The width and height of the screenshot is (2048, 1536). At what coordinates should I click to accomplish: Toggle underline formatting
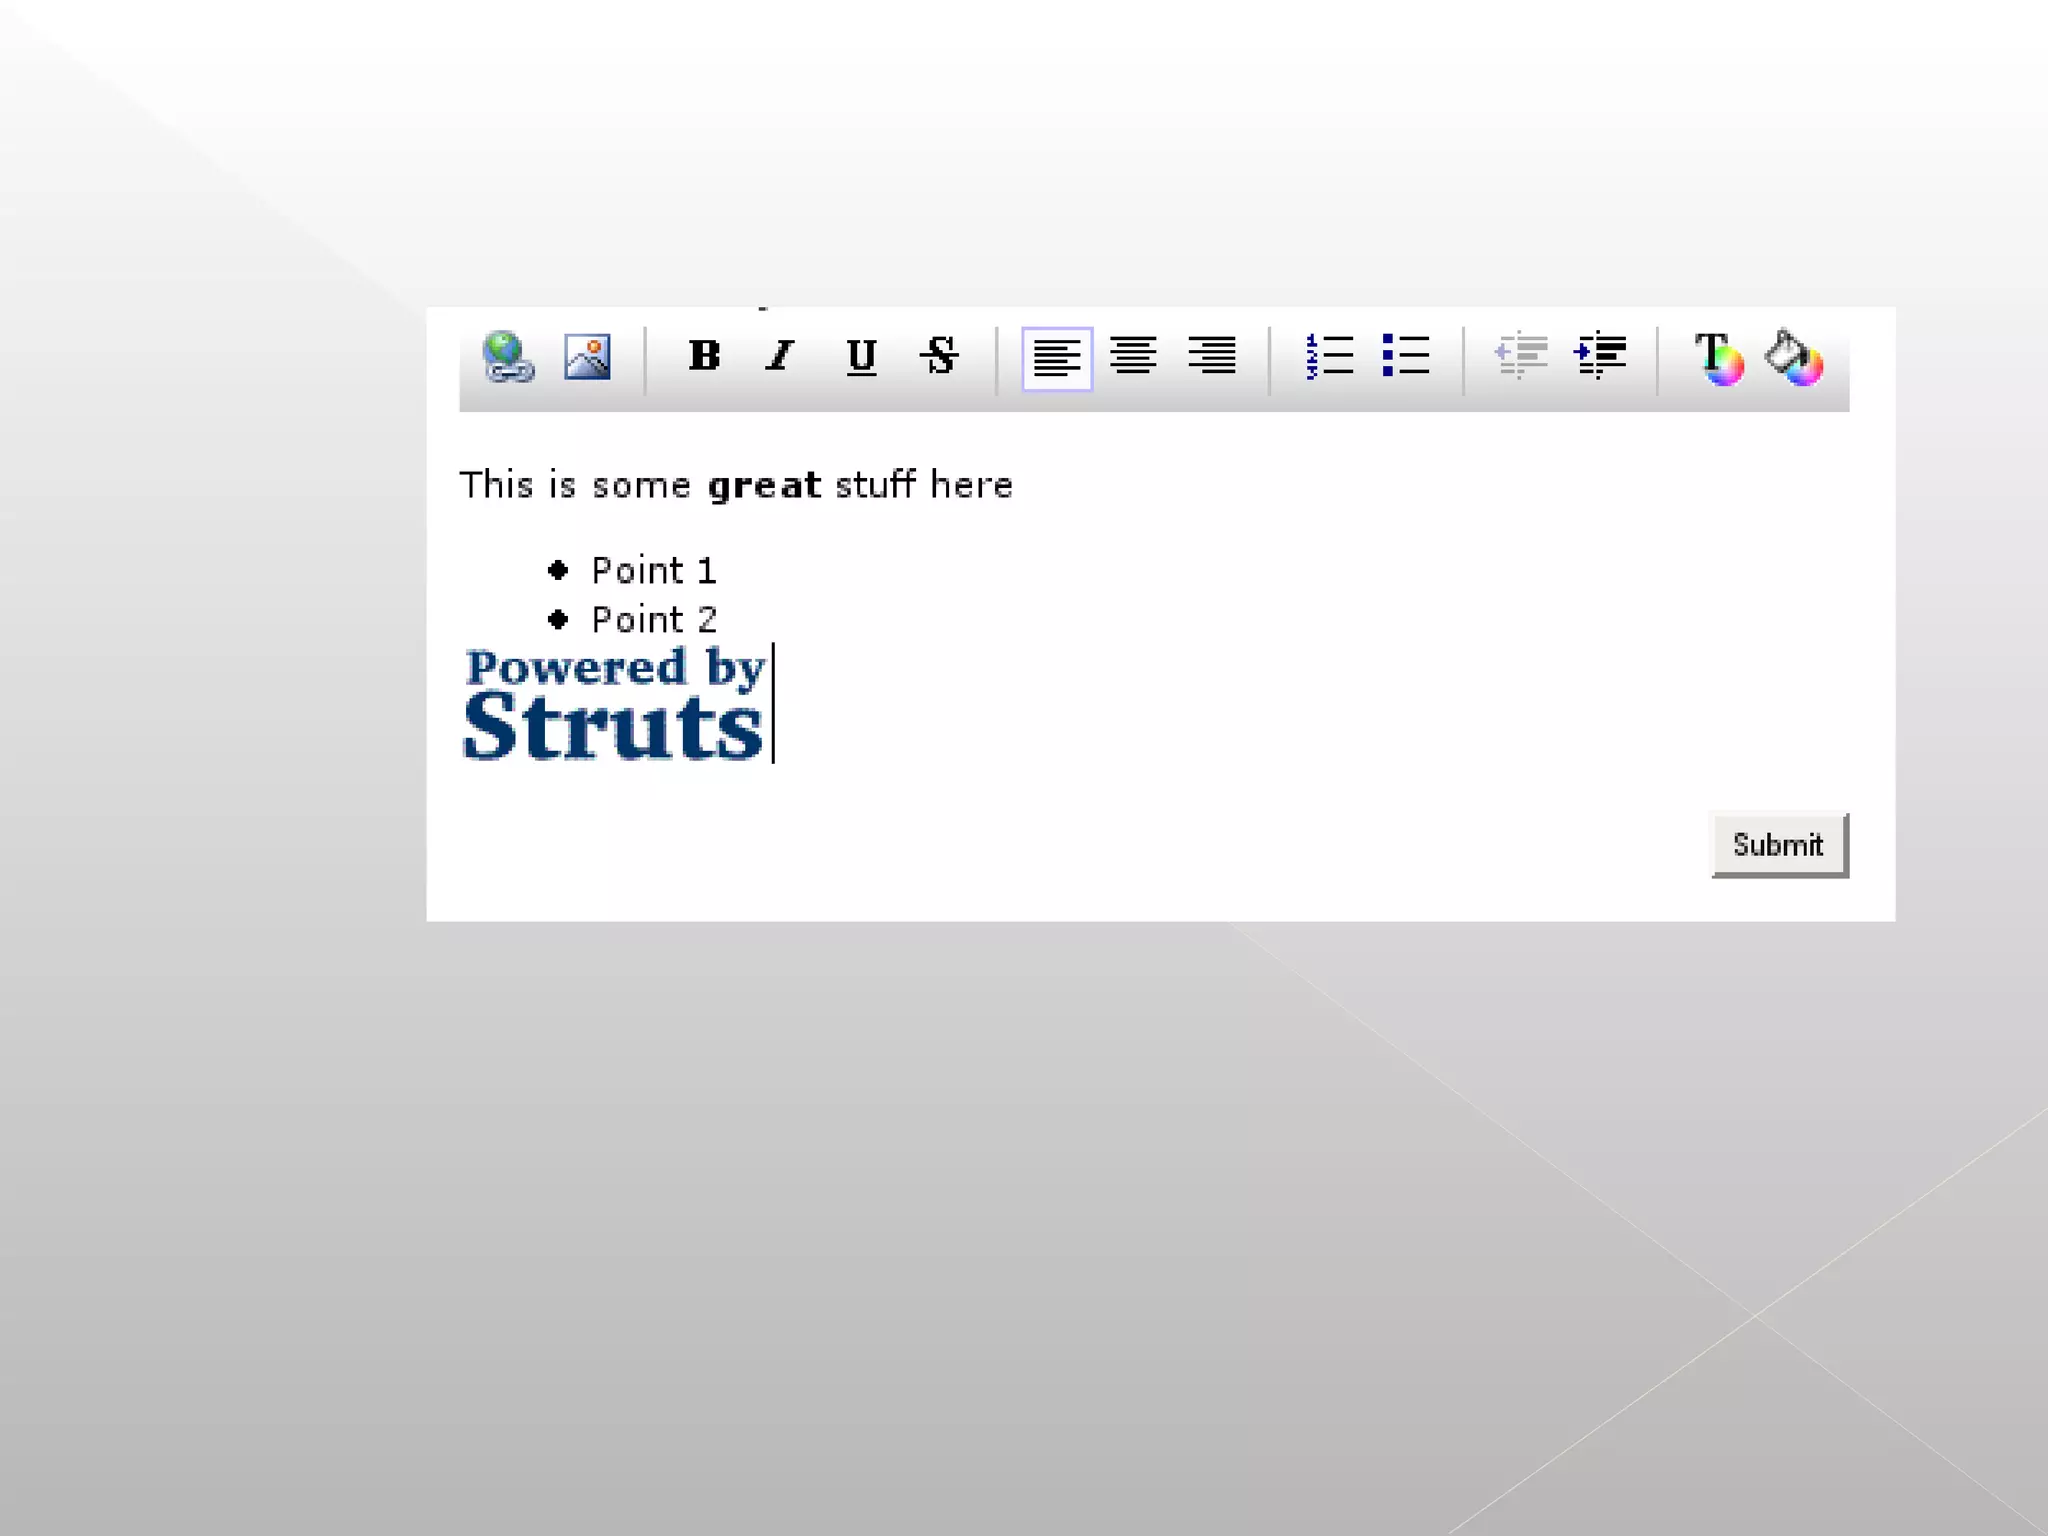(861, 356)
